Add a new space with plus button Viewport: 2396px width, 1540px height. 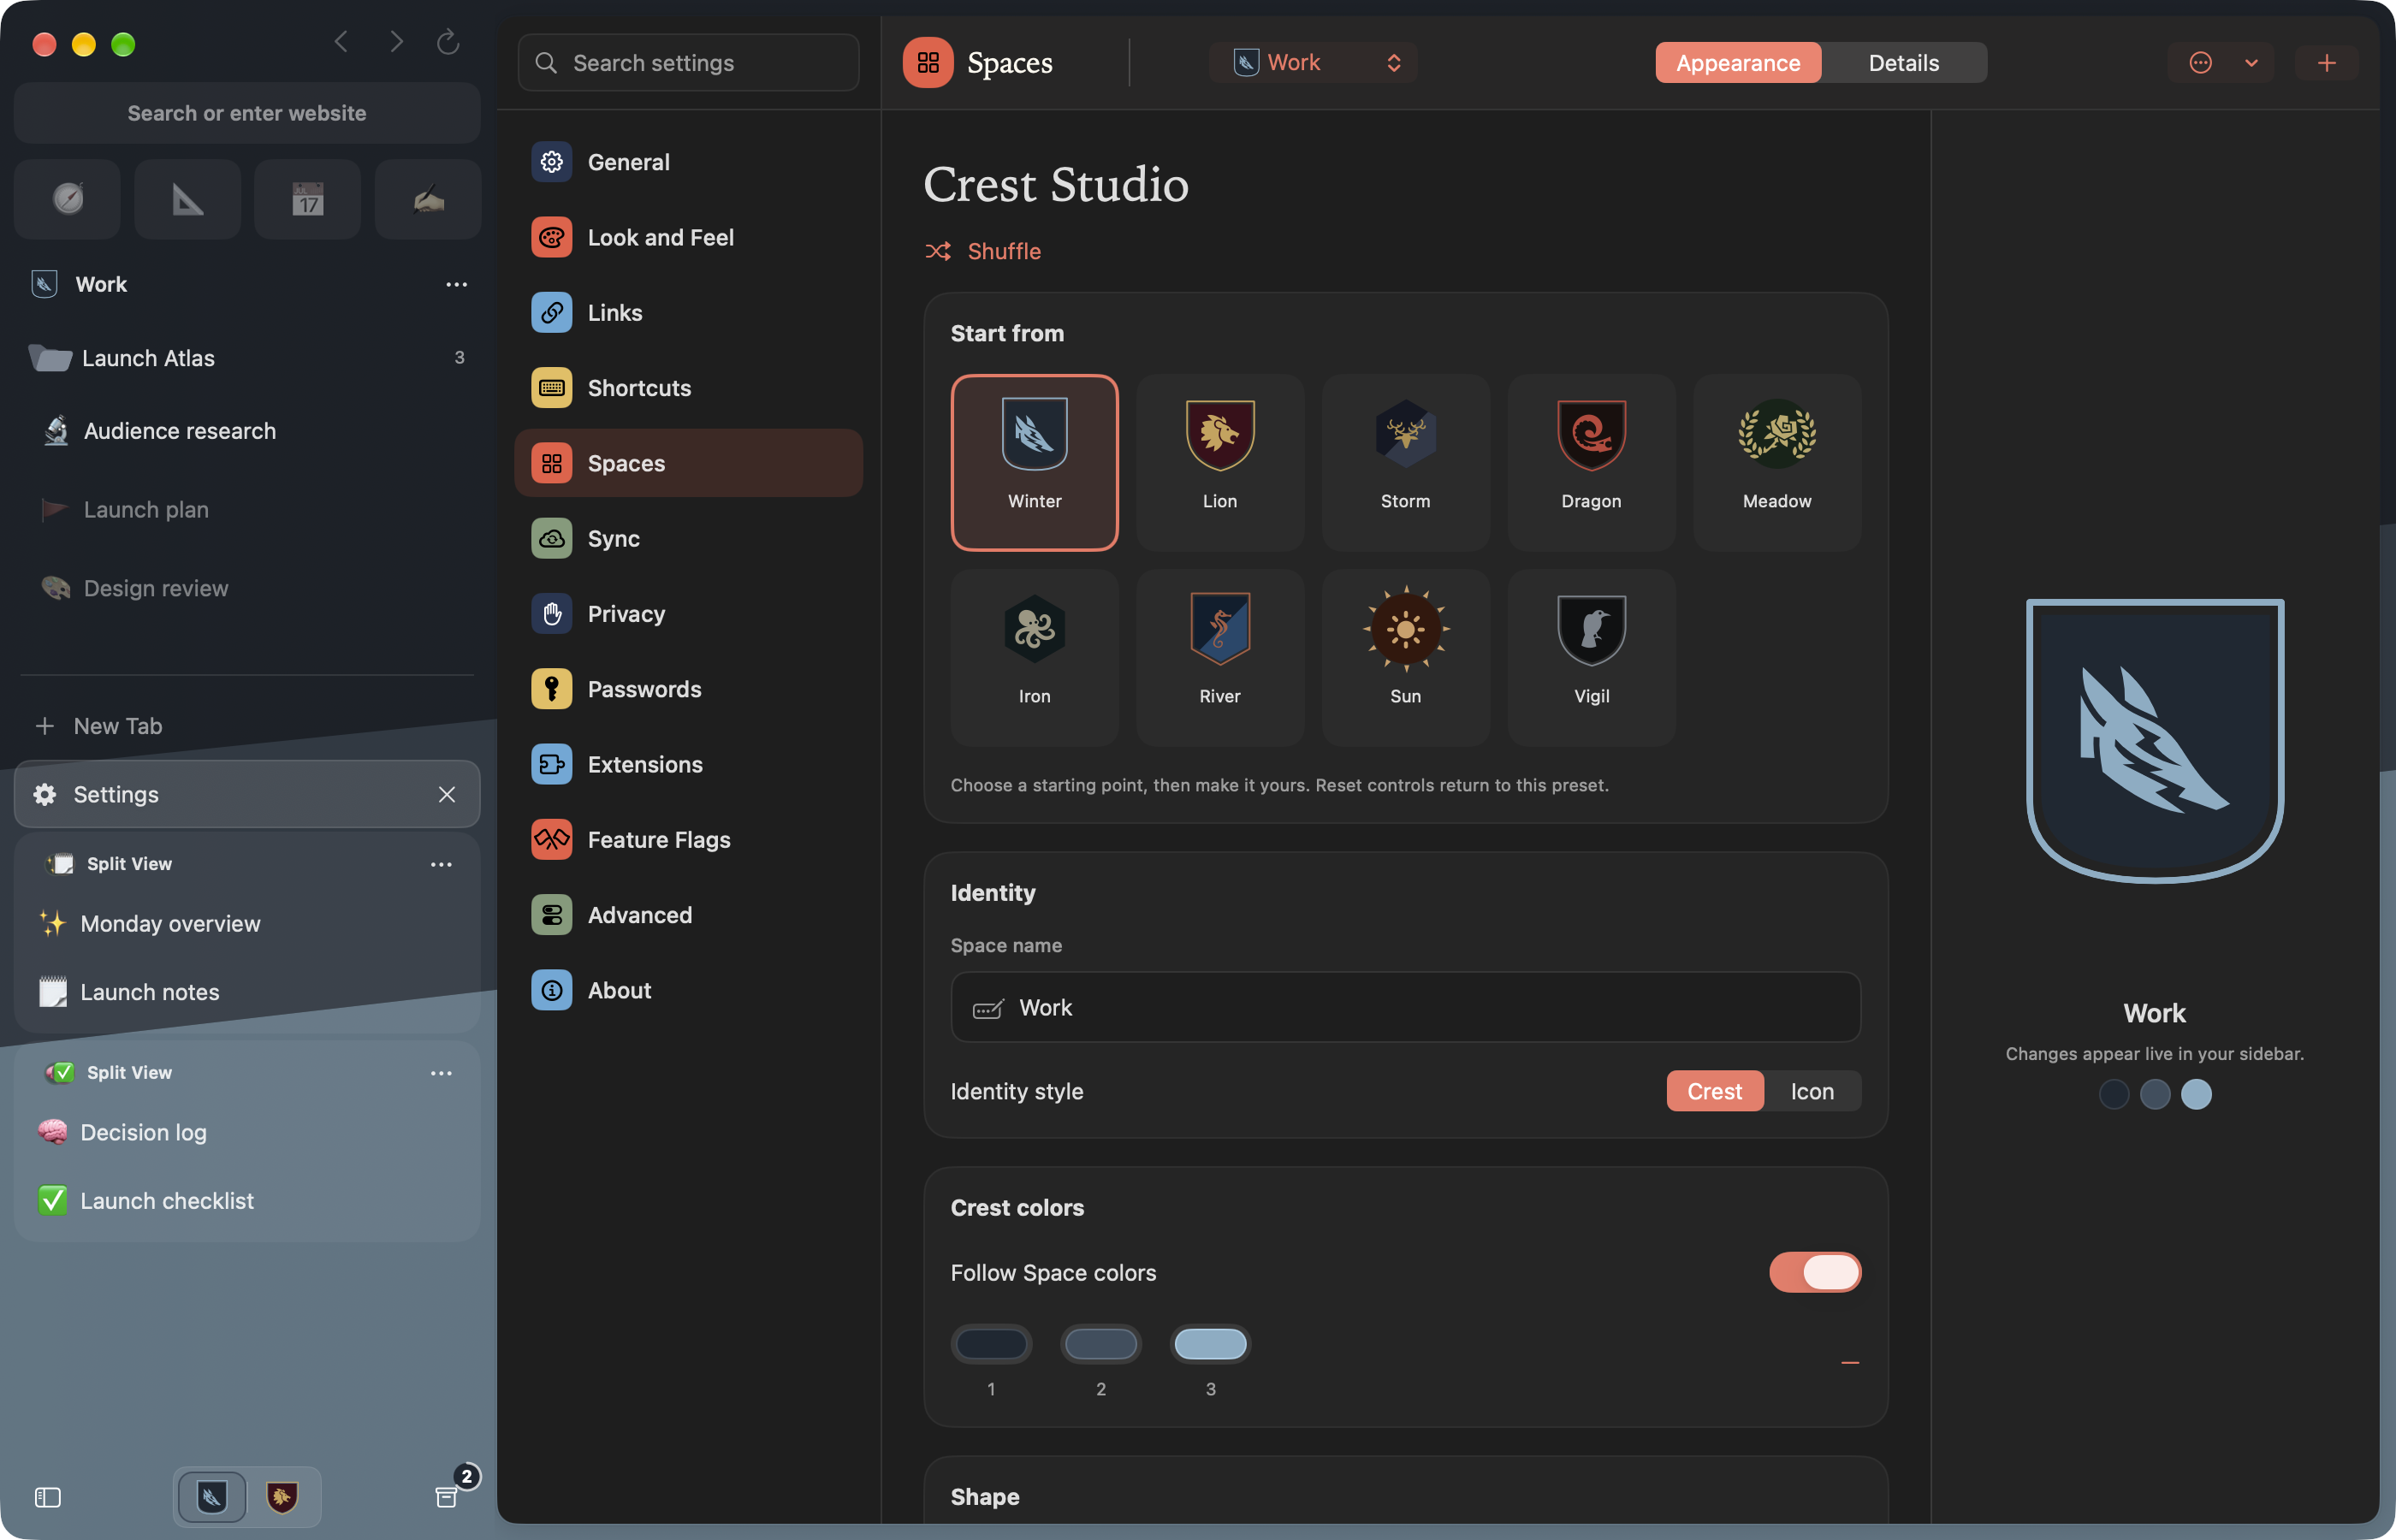click(x=2326, y=63)
